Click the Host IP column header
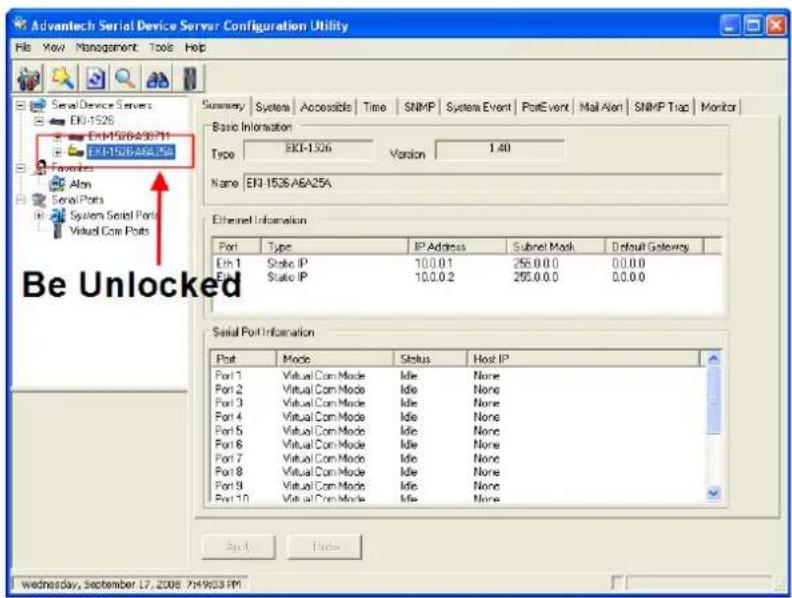This screenshot has height=598, width=792. [x=583, y=359]
